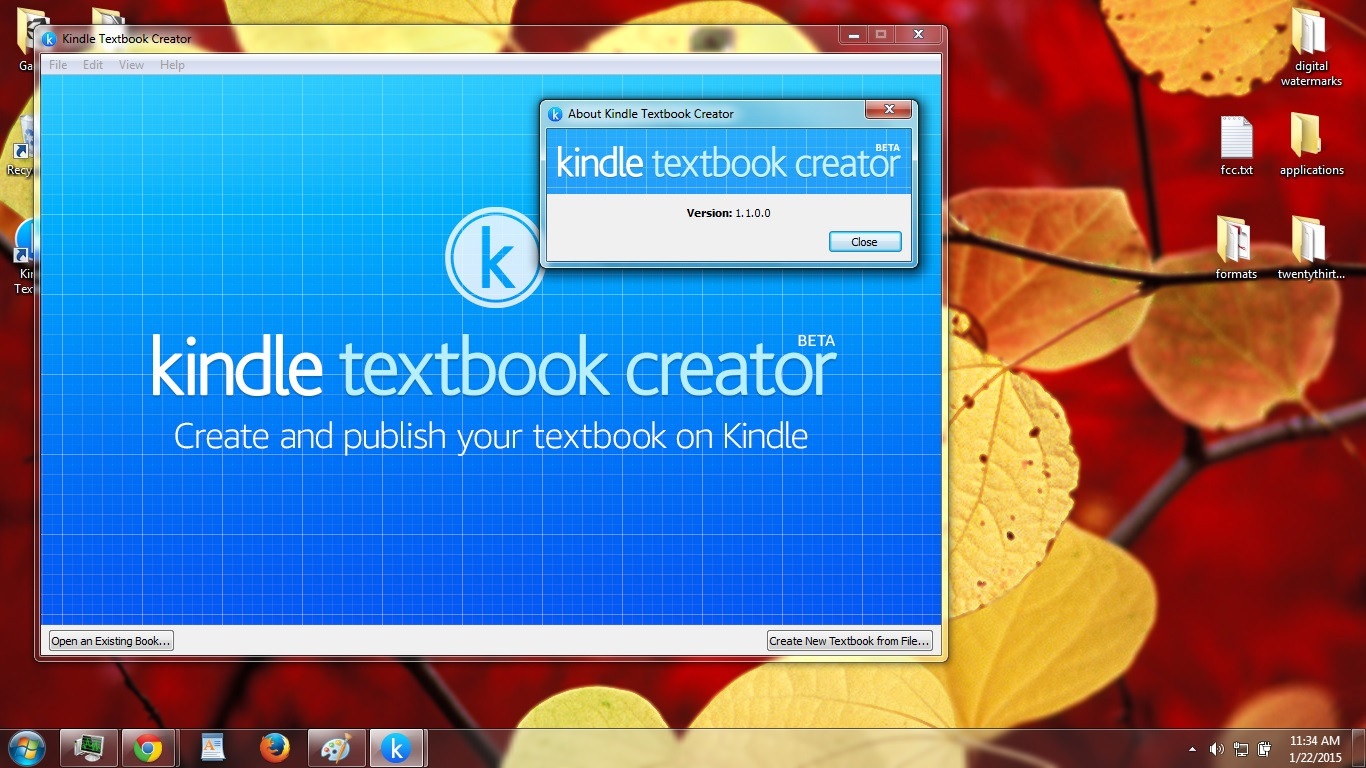Select the digital watermarks desktop folder
1366x768 pixels.
[x=1311, y=47]
